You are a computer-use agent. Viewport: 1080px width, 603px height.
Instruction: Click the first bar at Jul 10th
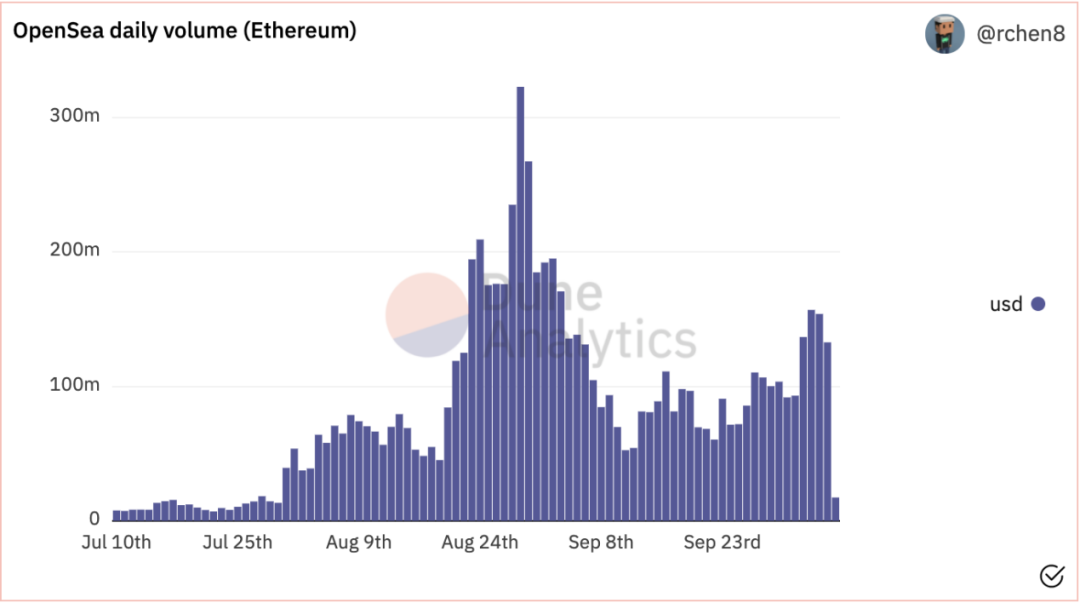(x=116, y=515)
